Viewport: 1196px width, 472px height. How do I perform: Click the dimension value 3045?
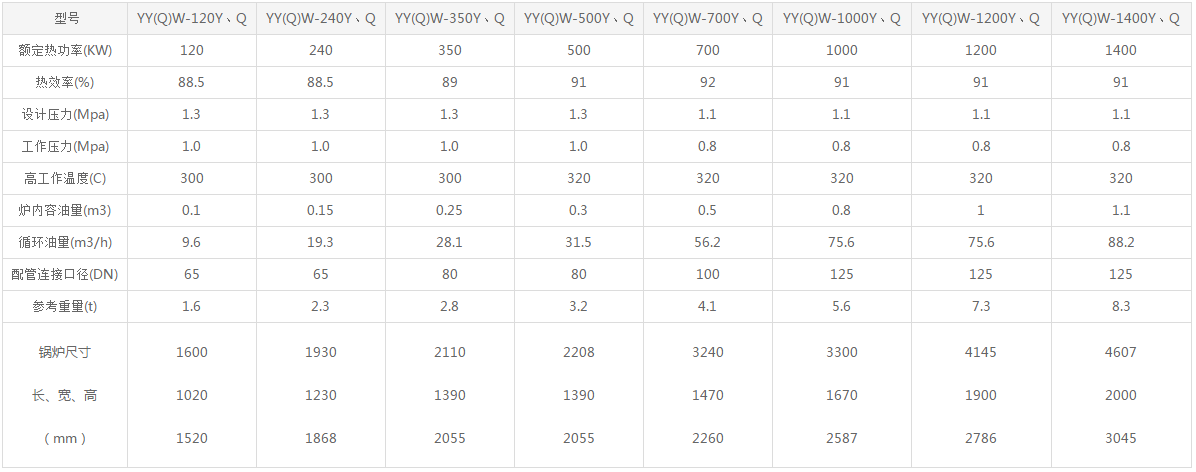click(x=1121, y=438)
